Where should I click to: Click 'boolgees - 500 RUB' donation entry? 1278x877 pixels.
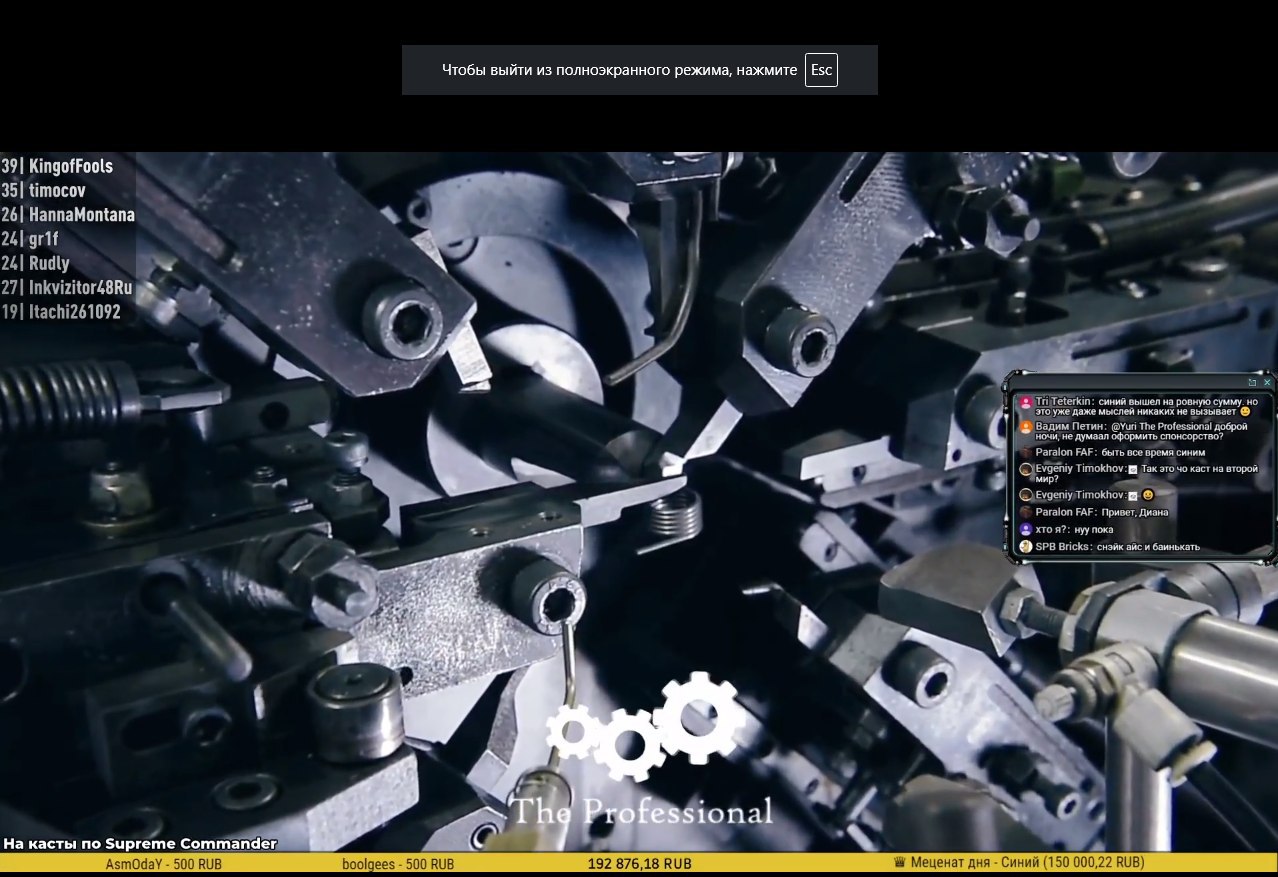(398, 864)
